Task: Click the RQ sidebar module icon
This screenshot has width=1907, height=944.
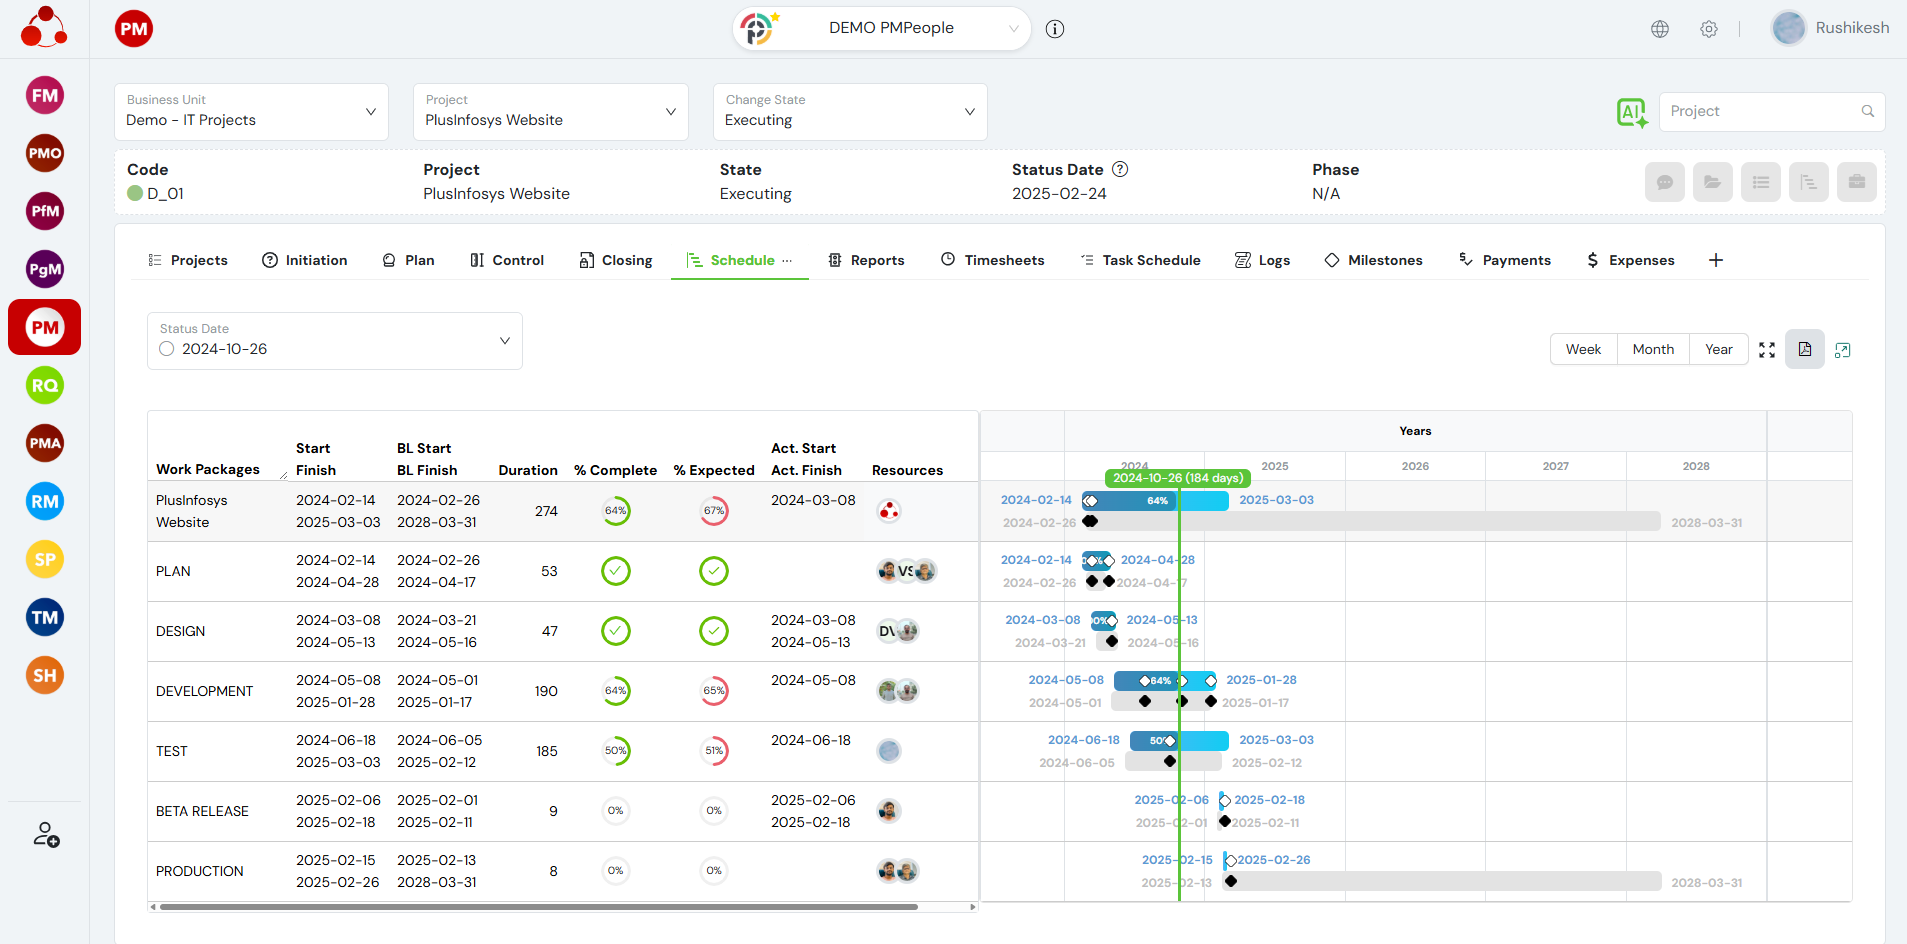Action: point(45,385)
